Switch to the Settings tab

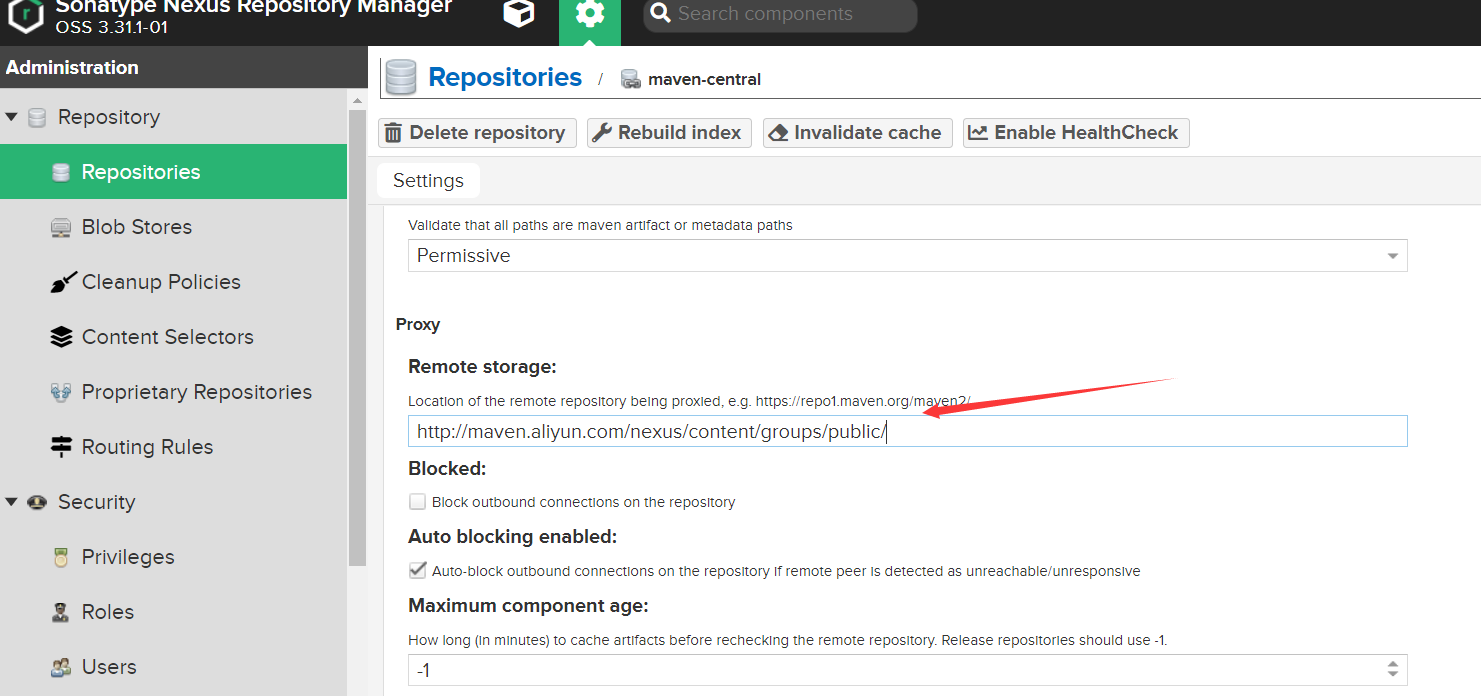[428, 181]
